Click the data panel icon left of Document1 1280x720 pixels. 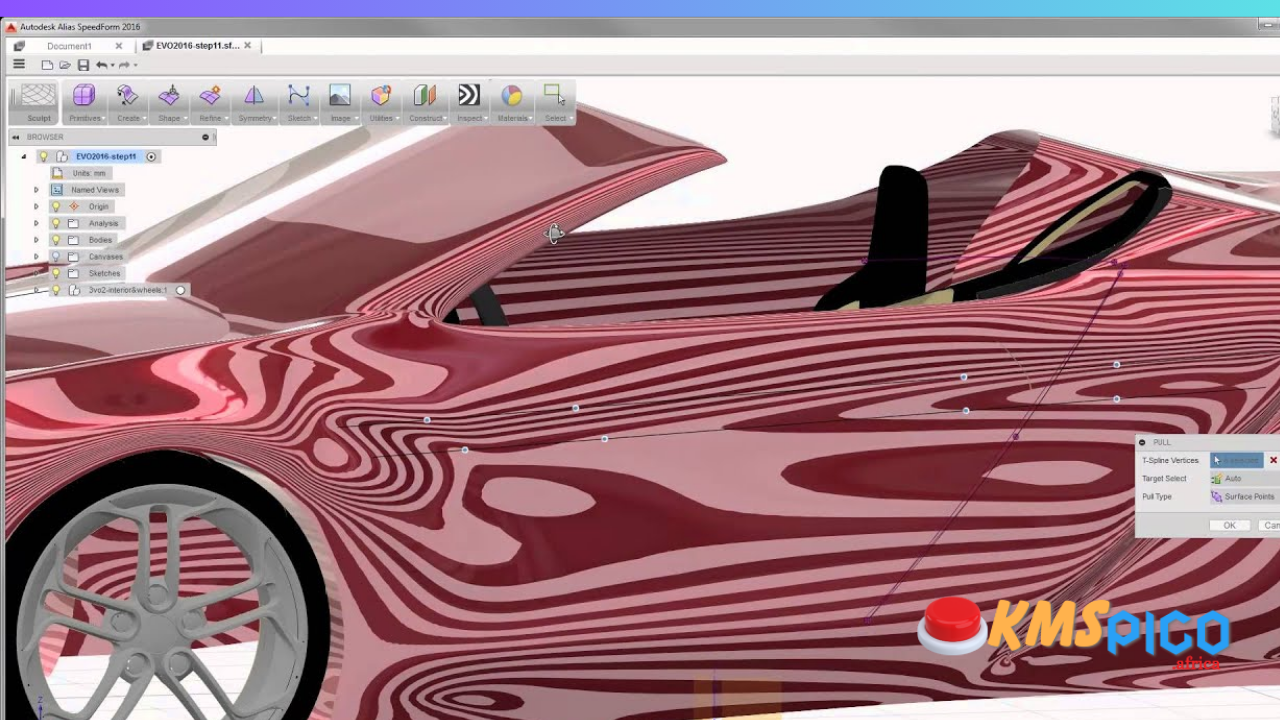click(x=18, y=46)
